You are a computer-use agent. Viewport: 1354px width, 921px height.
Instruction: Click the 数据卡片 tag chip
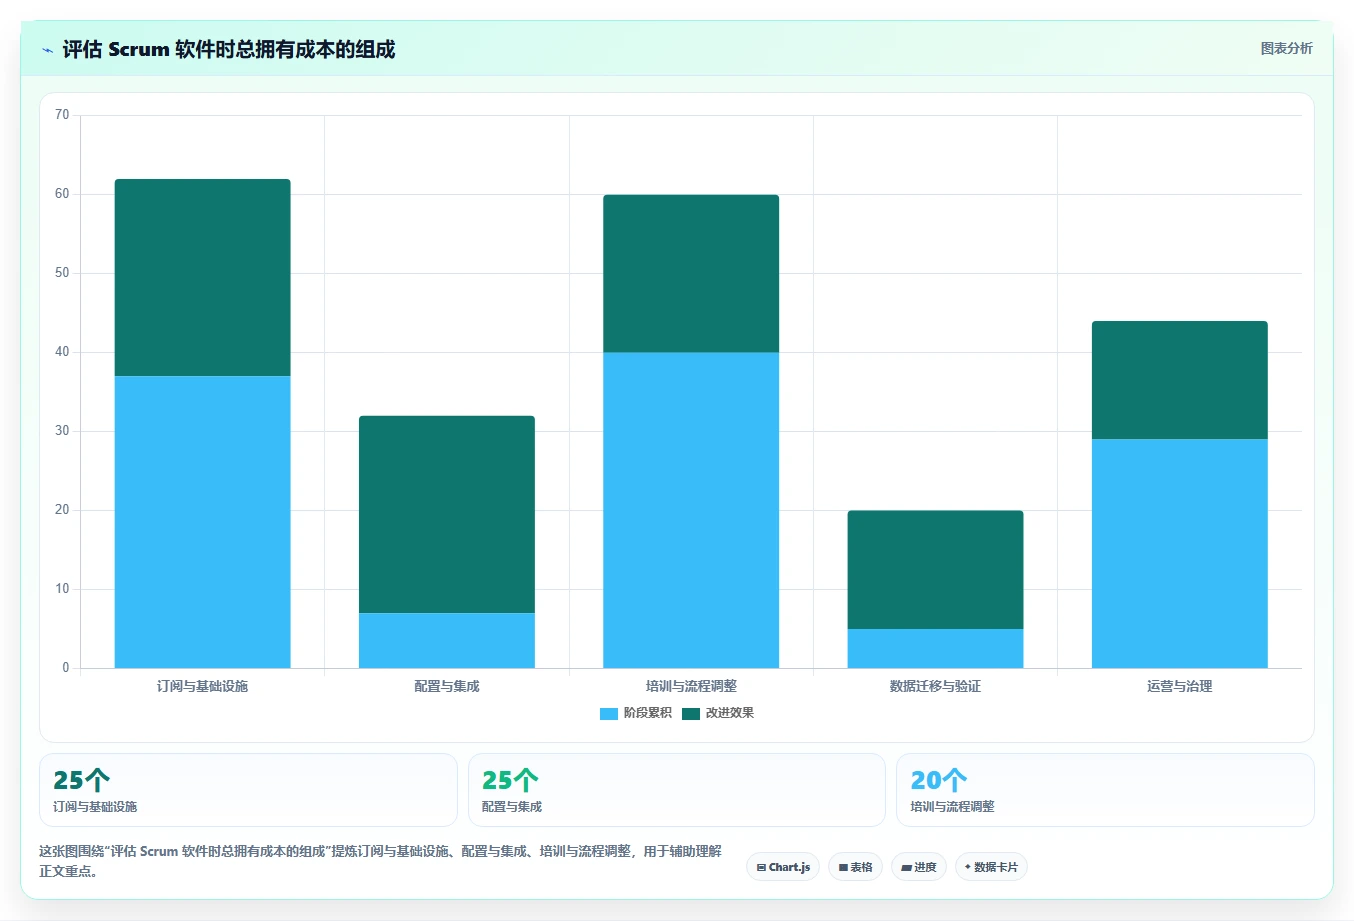tap(991, 867)
